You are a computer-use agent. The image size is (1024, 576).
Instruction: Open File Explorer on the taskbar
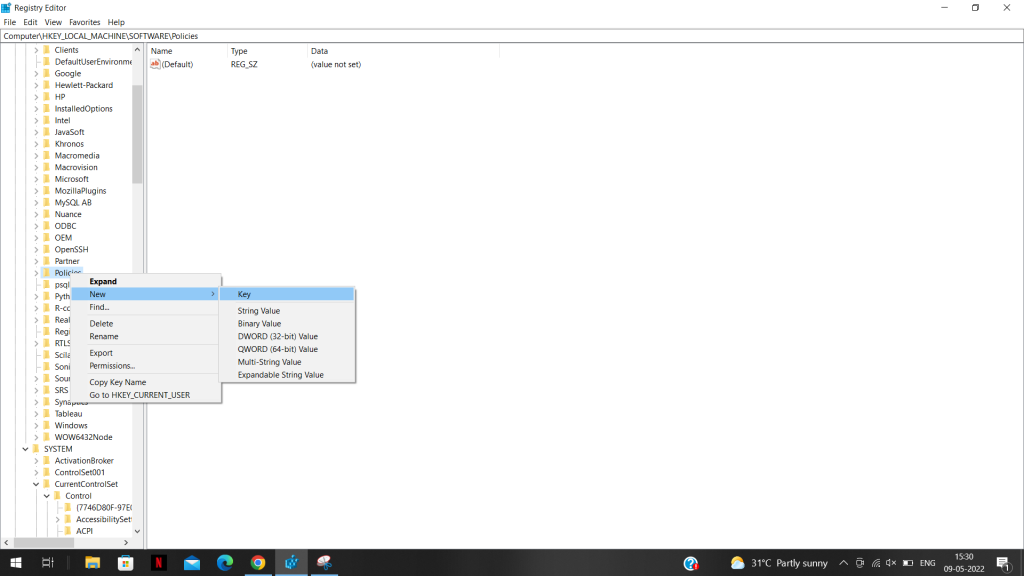[92, 562]
